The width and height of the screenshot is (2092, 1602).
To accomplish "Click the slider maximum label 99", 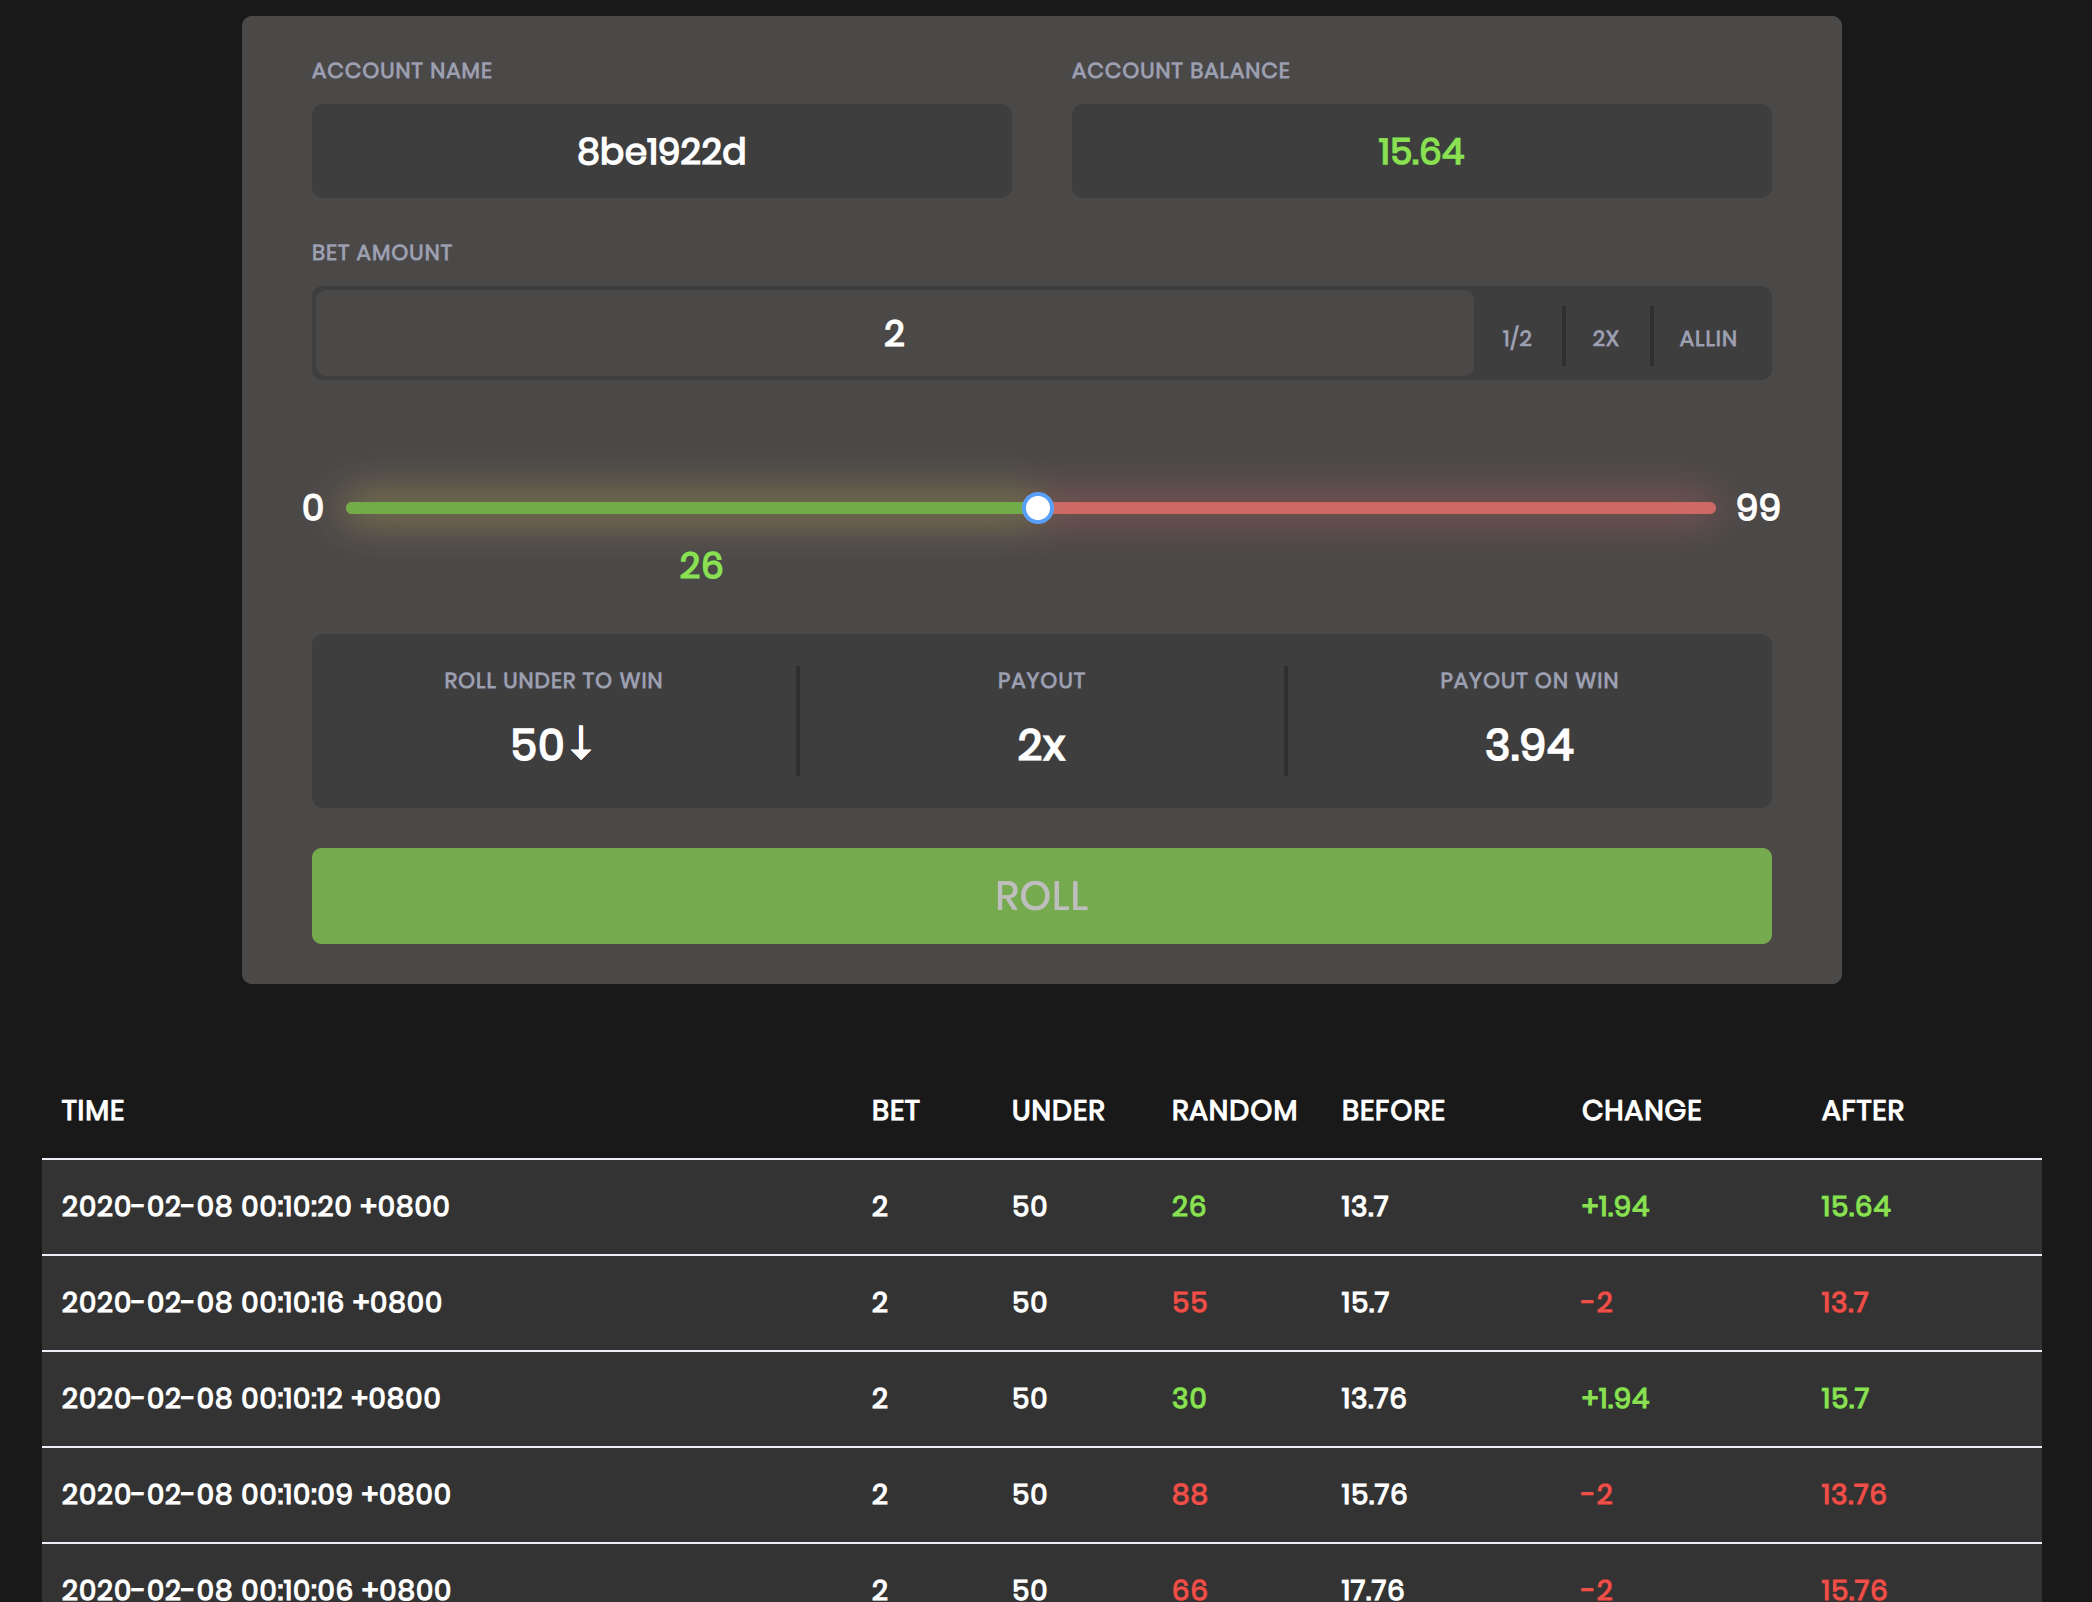I will point(1758,508).
